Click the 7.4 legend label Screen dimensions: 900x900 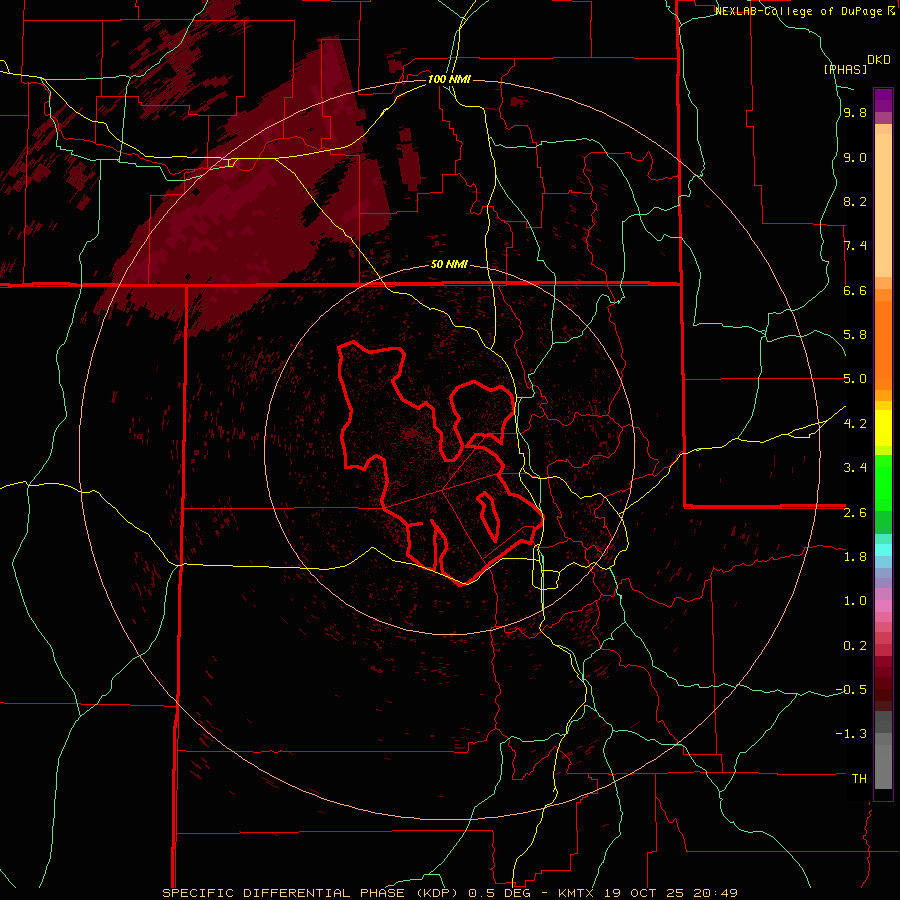coord(855,246)
